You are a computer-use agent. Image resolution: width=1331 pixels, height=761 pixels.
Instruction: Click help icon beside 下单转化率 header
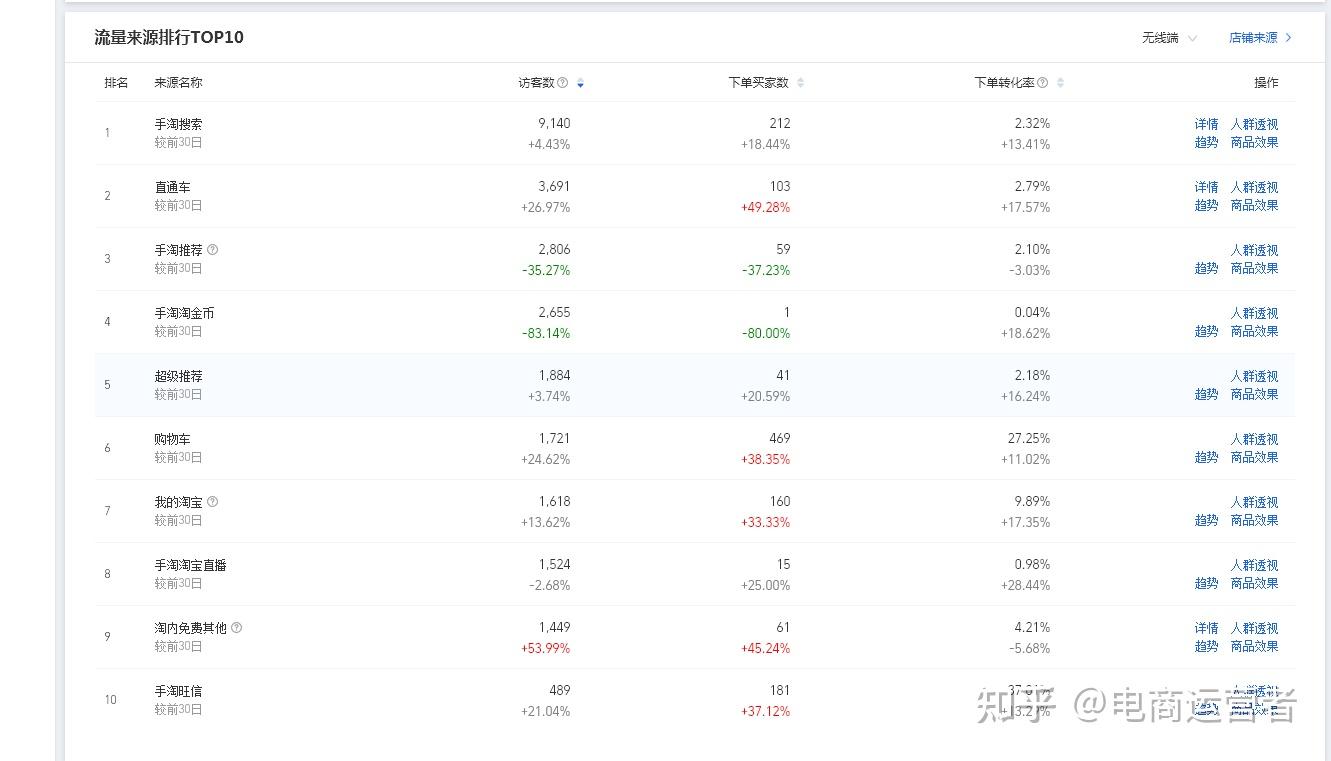click(1042, 83)
